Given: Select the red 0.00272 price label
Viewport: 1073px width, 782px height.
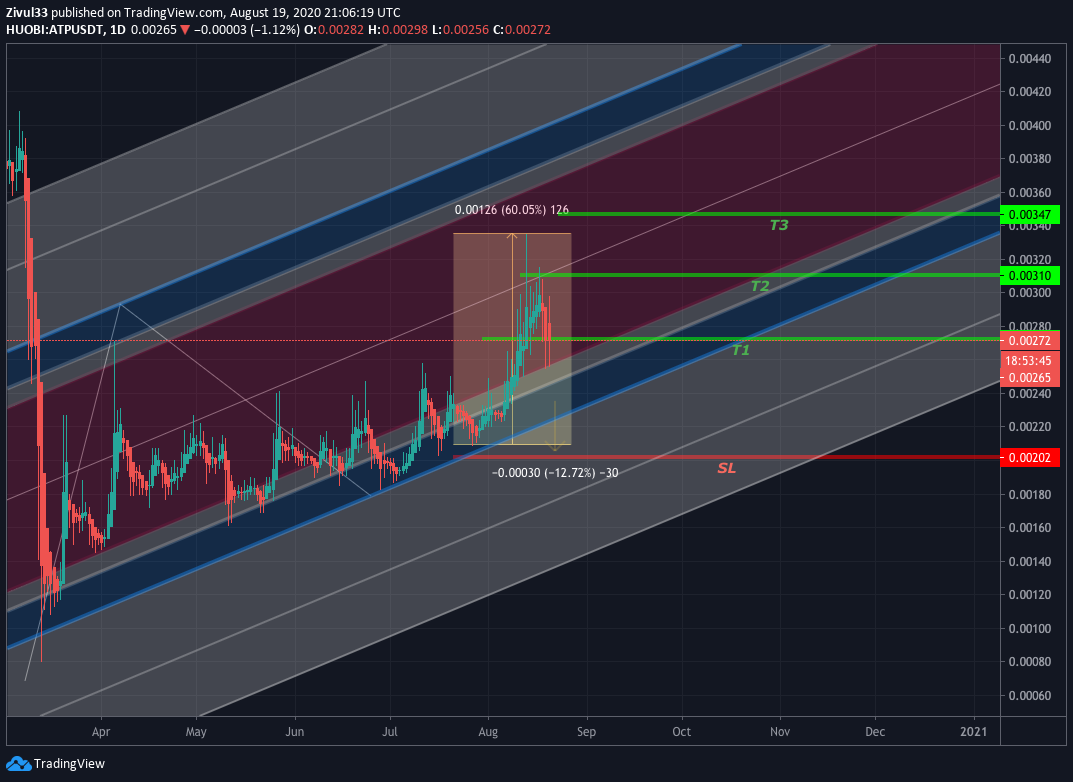Looking at the screenshot, I should pos(1030,340).
